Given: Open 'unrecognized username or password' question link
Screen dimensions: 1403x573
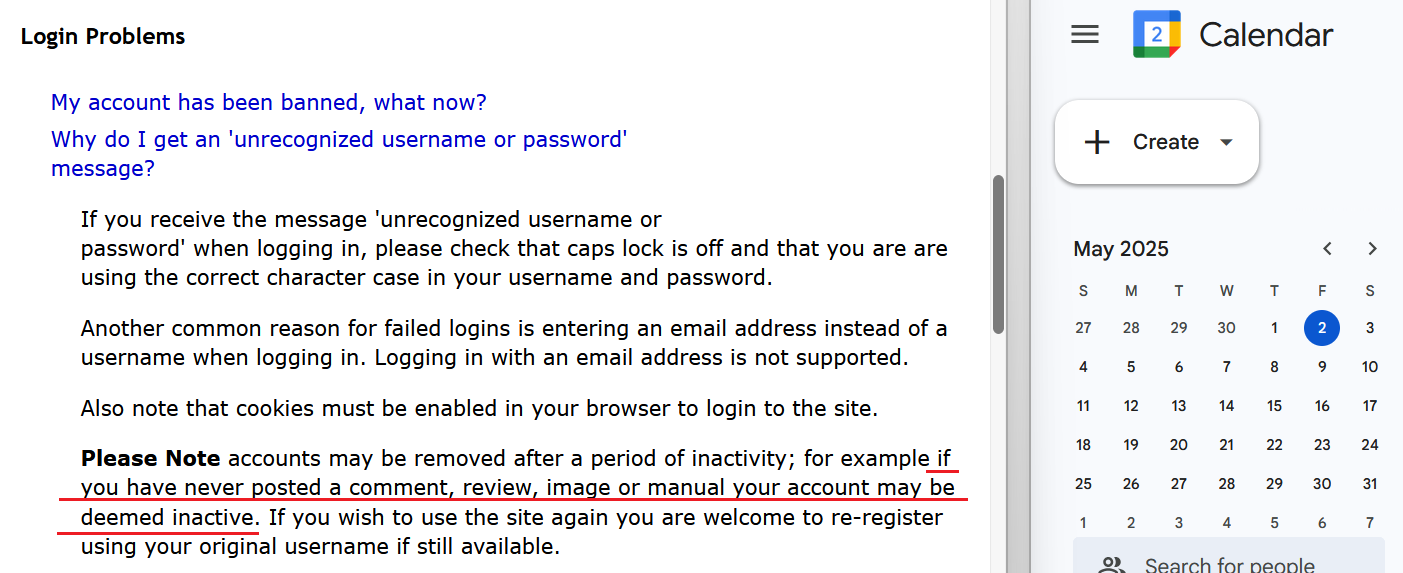Looking at the screenshot, I should click(x=339, y=153).
